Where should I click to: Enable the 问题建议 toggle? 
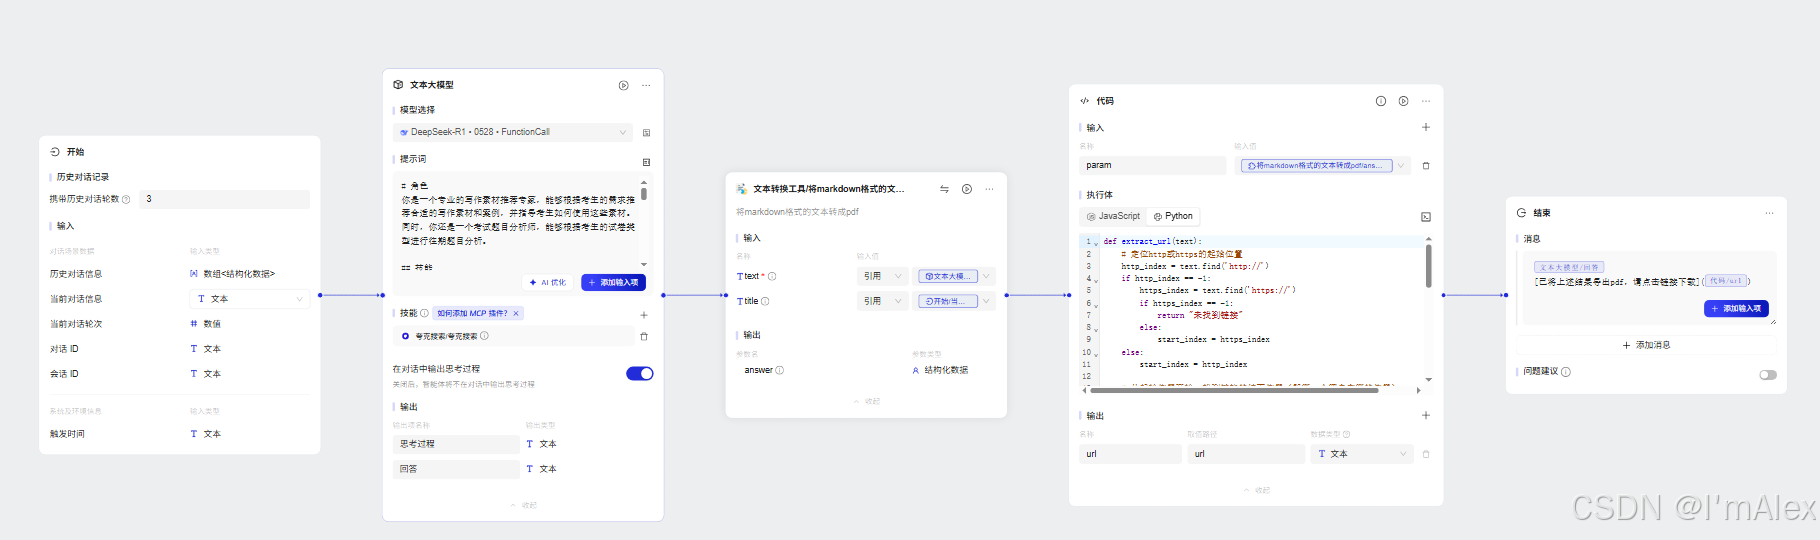tap(1768, 375)
